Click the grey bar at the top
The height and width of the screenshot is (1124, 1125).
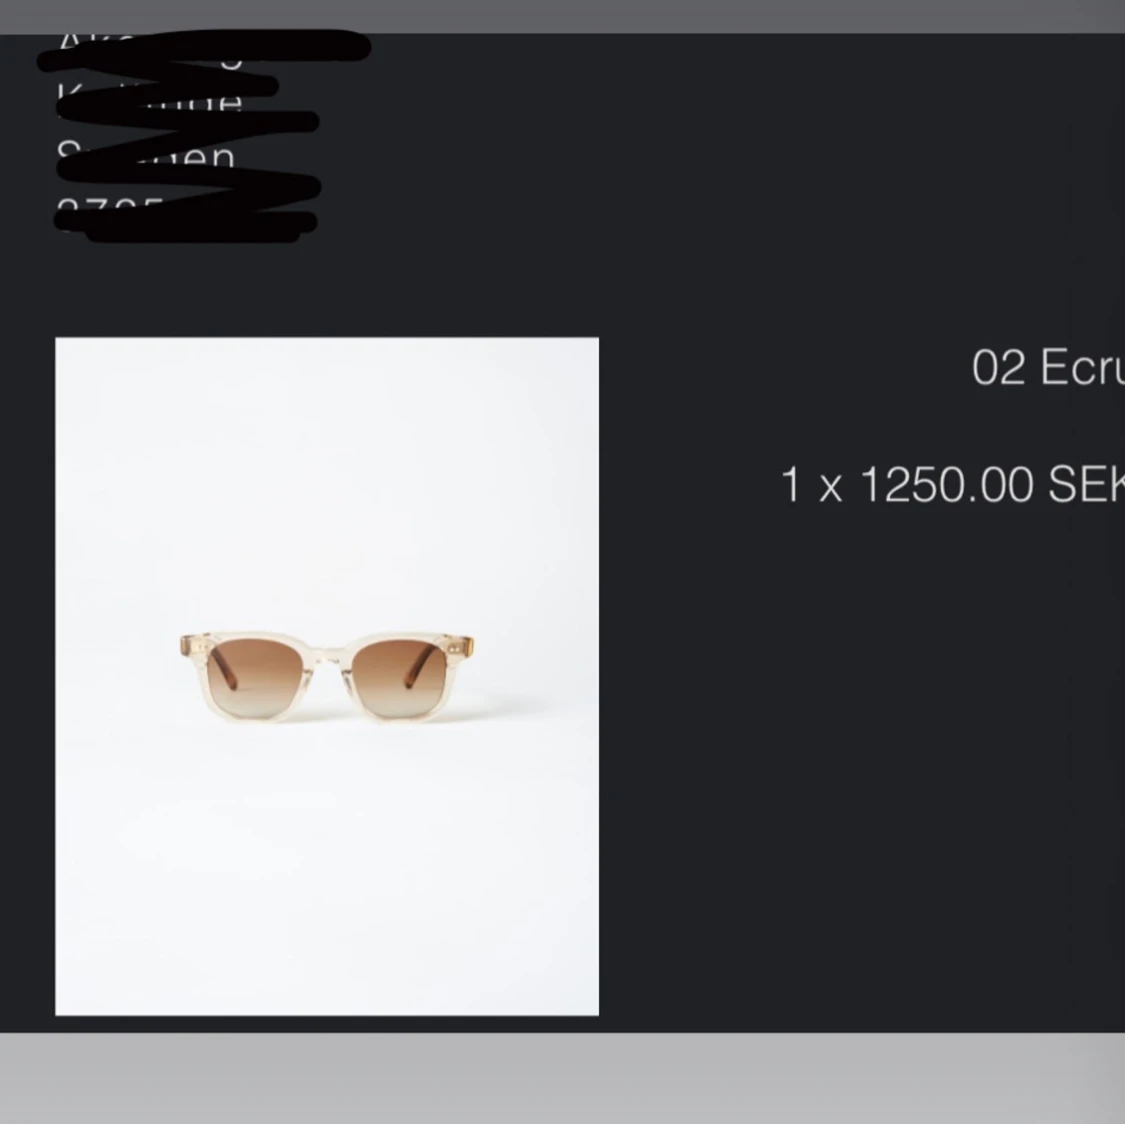[x=562, y=16]
